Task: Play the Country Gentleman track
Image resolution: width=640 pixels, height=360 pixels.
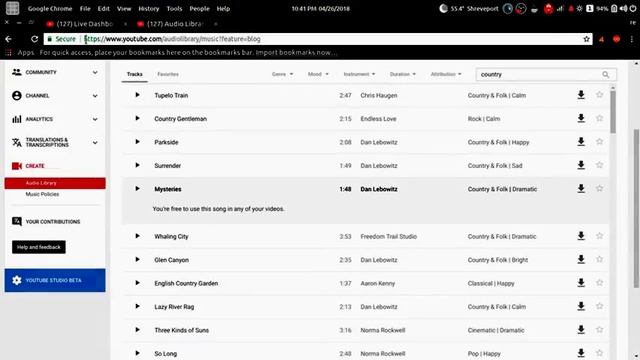Action: pos(138,118)
